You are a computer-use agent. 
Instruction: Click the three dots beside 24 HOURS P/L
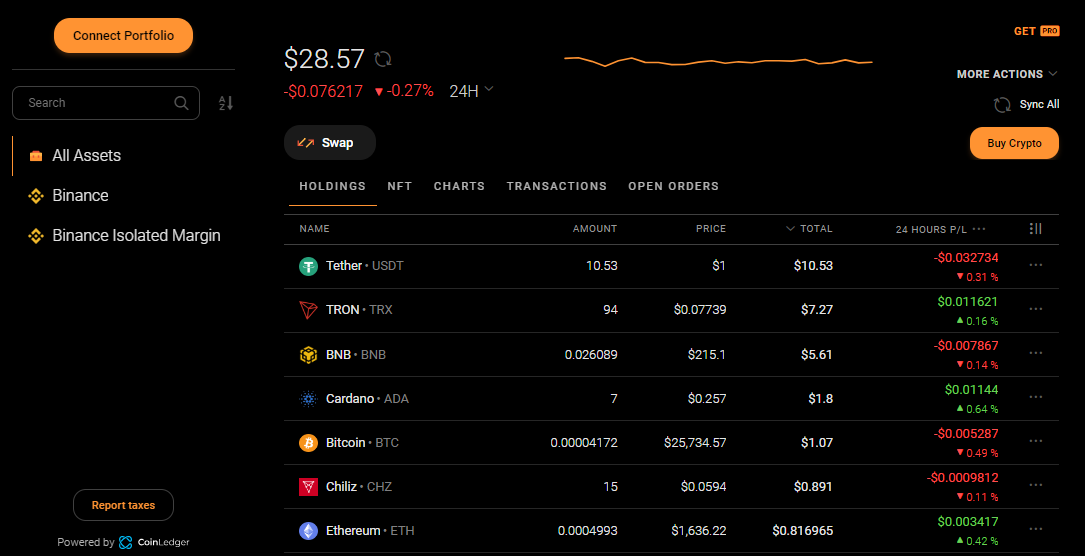click(x=978, y=229)
